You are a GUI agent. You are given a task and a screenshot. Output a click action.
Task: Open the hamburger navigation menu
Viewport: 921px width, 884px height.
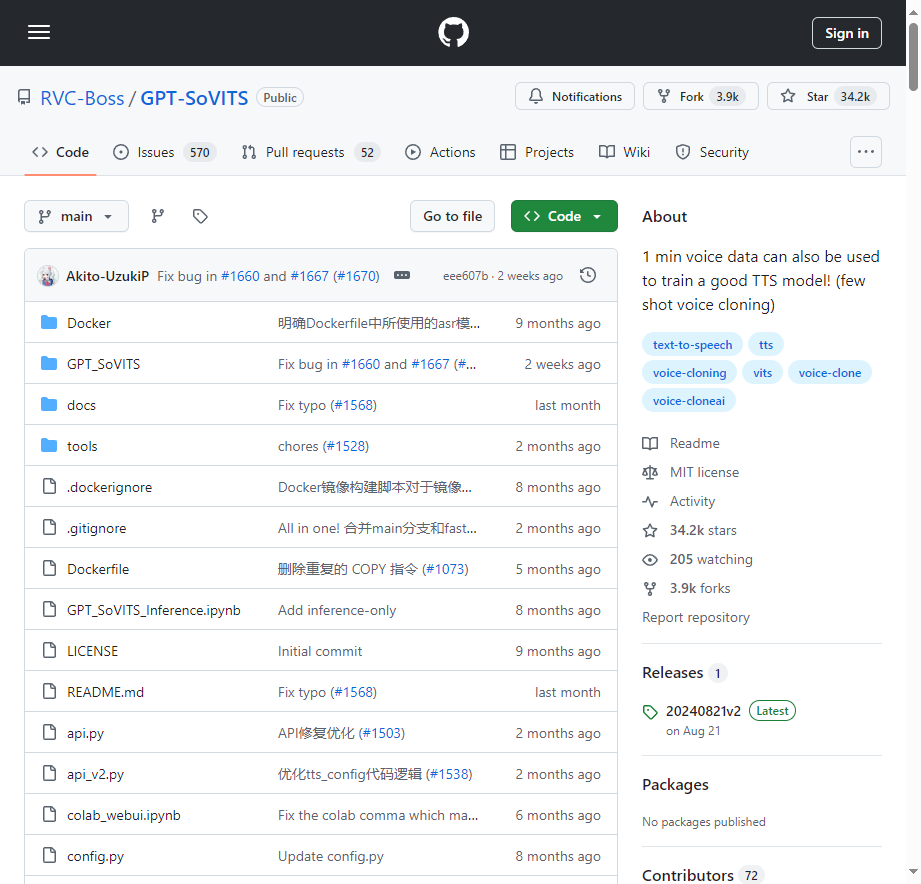click(39, 32)
